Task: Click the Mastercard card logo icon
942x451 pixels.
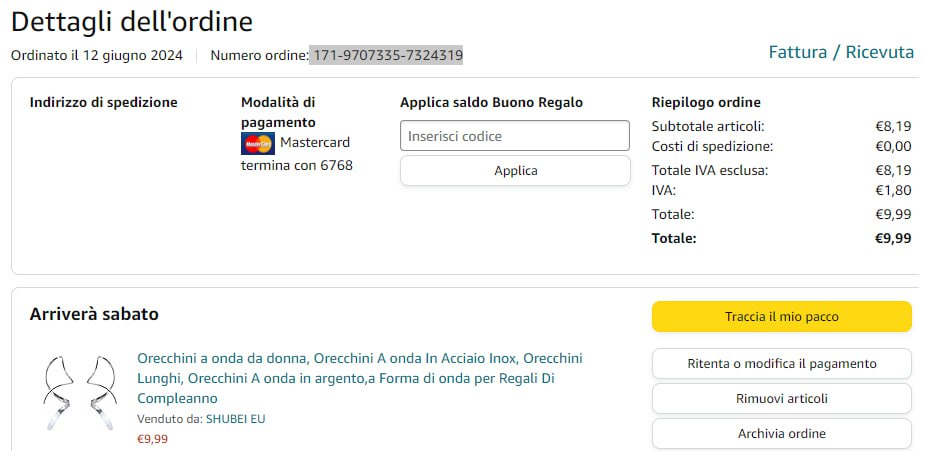Action: (x=258, y=143)
